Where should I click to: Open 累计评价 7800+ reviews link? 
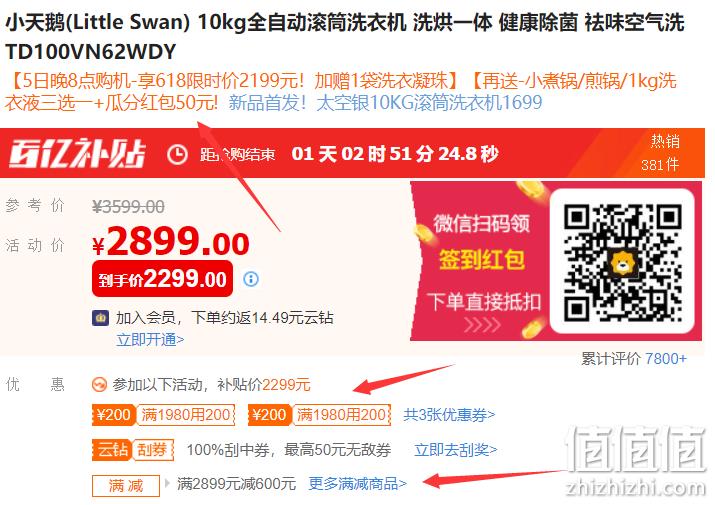coord(634,359)
